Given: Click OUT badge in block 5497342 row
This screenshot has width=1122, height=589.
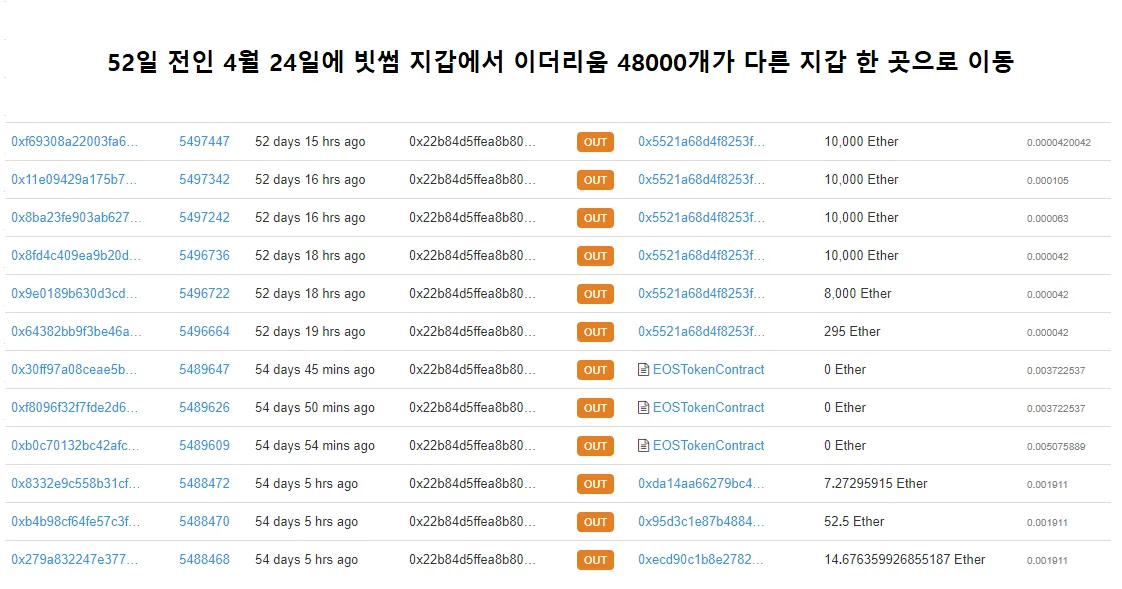Looking at the screenshot, I should click(595, 180).
